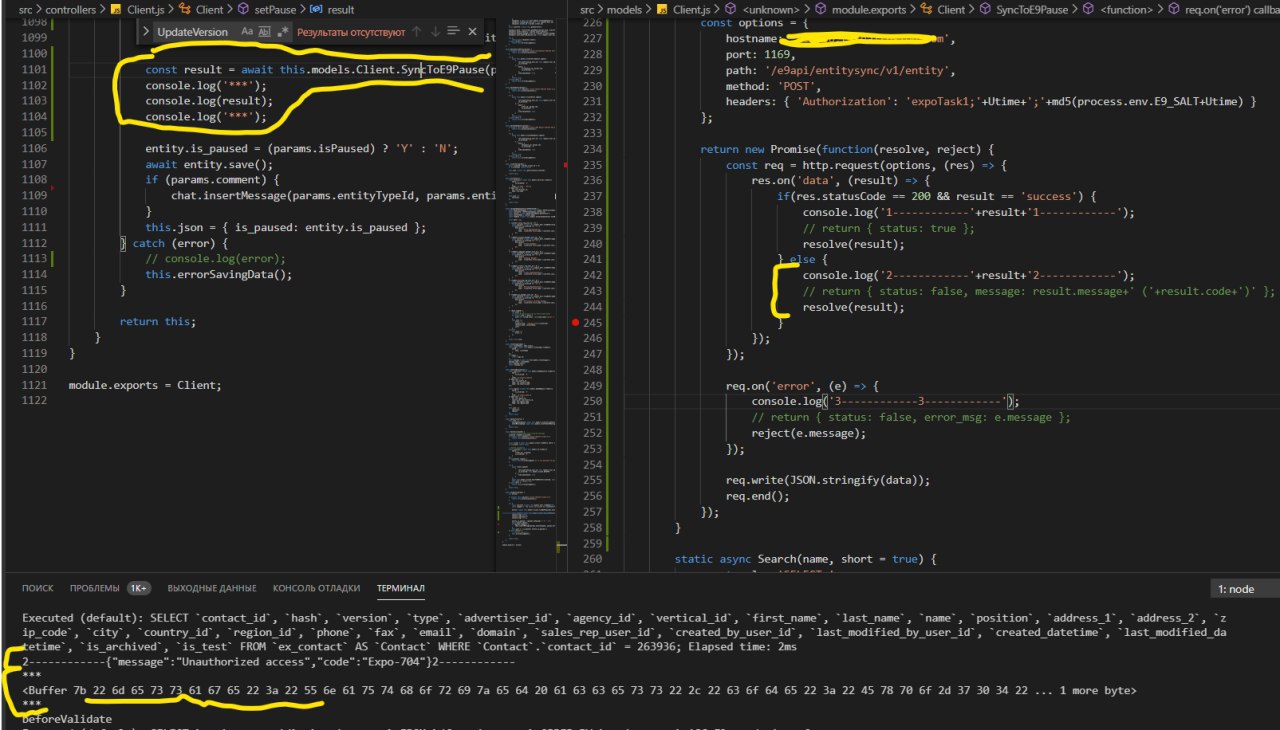Click the '<Buffer 7b 22 6d...' terminal output line
Image resolution: width=1280 pixels, height=730 pixels.
click(578, 690)
